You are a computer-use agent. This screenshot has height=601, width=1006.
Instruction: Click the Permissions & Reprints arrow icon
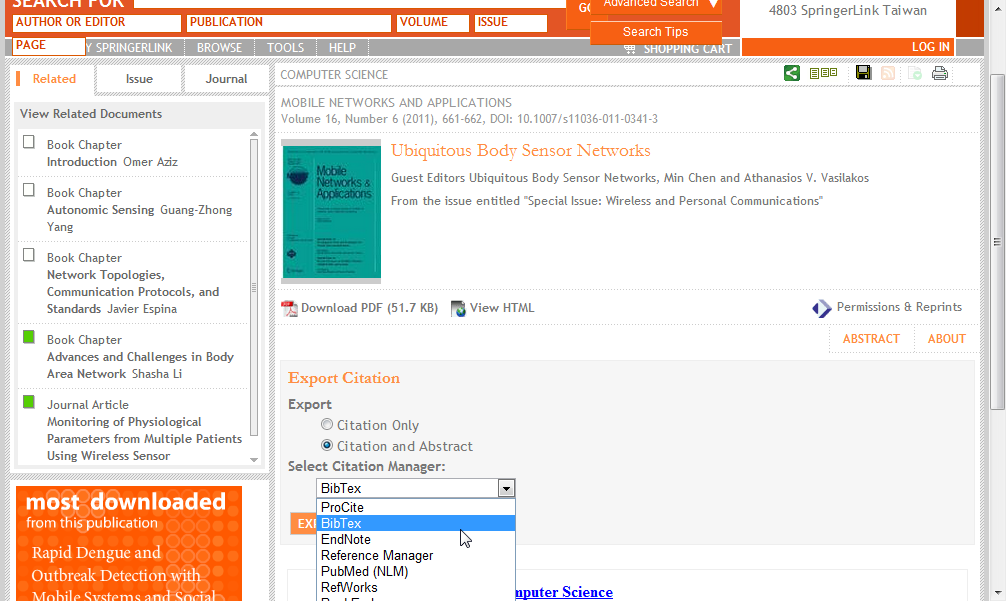822,309
